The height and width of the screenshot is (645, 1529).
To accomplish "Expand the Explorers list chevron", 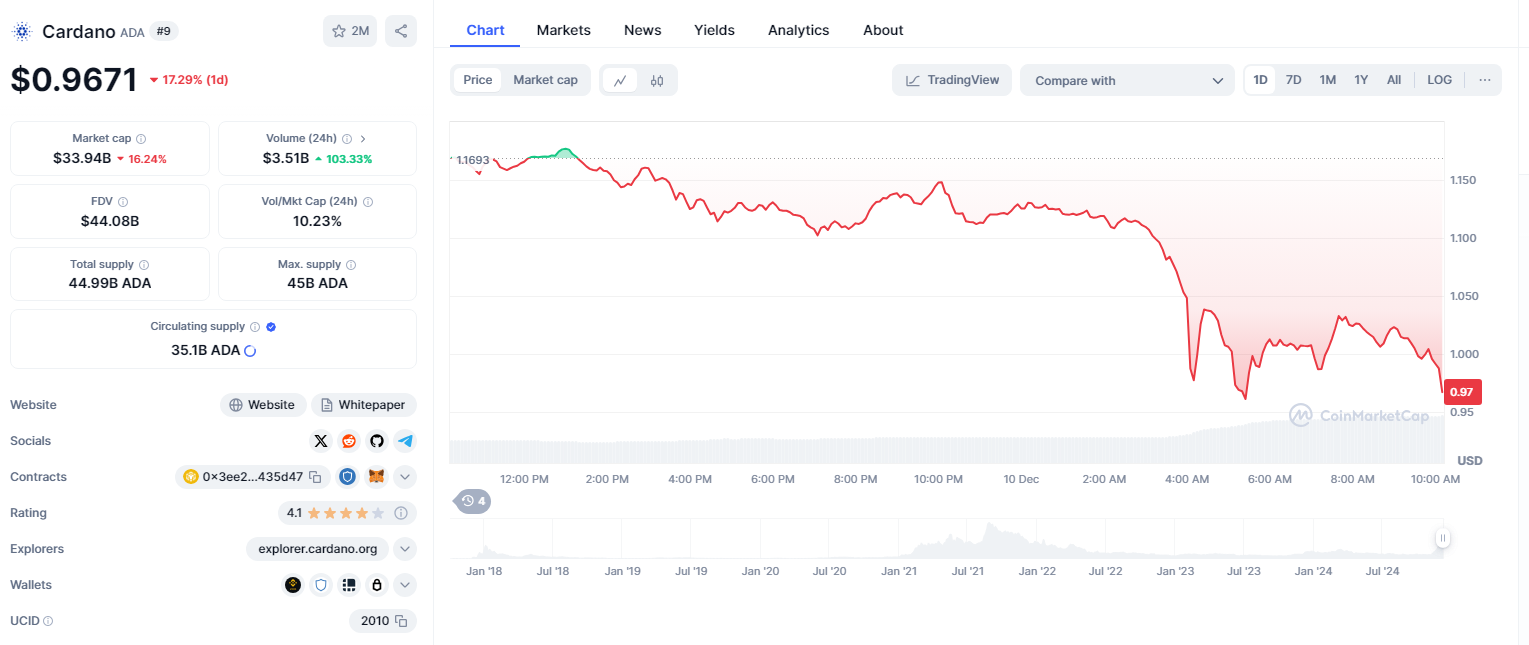I will pyautogui.click(x=405, y=548).
